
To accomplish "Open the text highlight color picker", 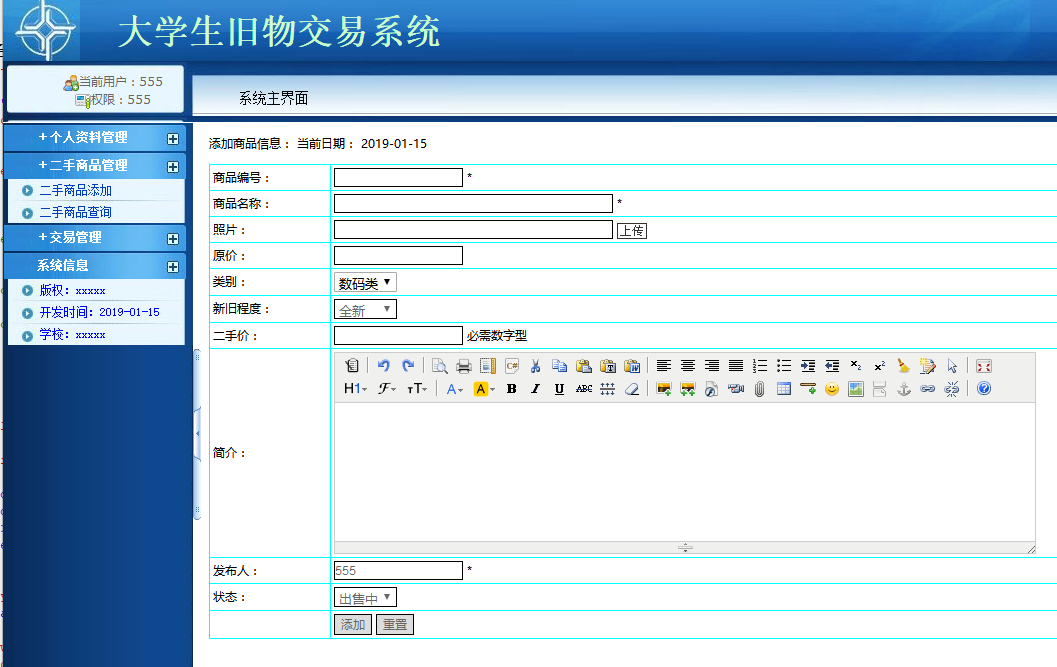I will 485,389.
